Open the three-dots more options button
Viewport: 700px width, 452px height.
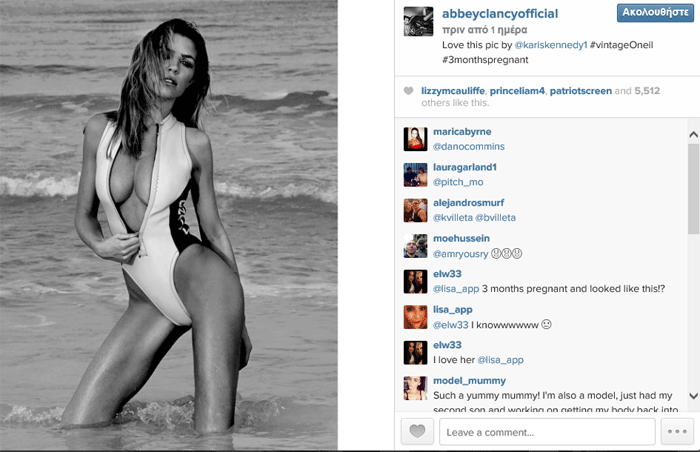coord(677,431)
